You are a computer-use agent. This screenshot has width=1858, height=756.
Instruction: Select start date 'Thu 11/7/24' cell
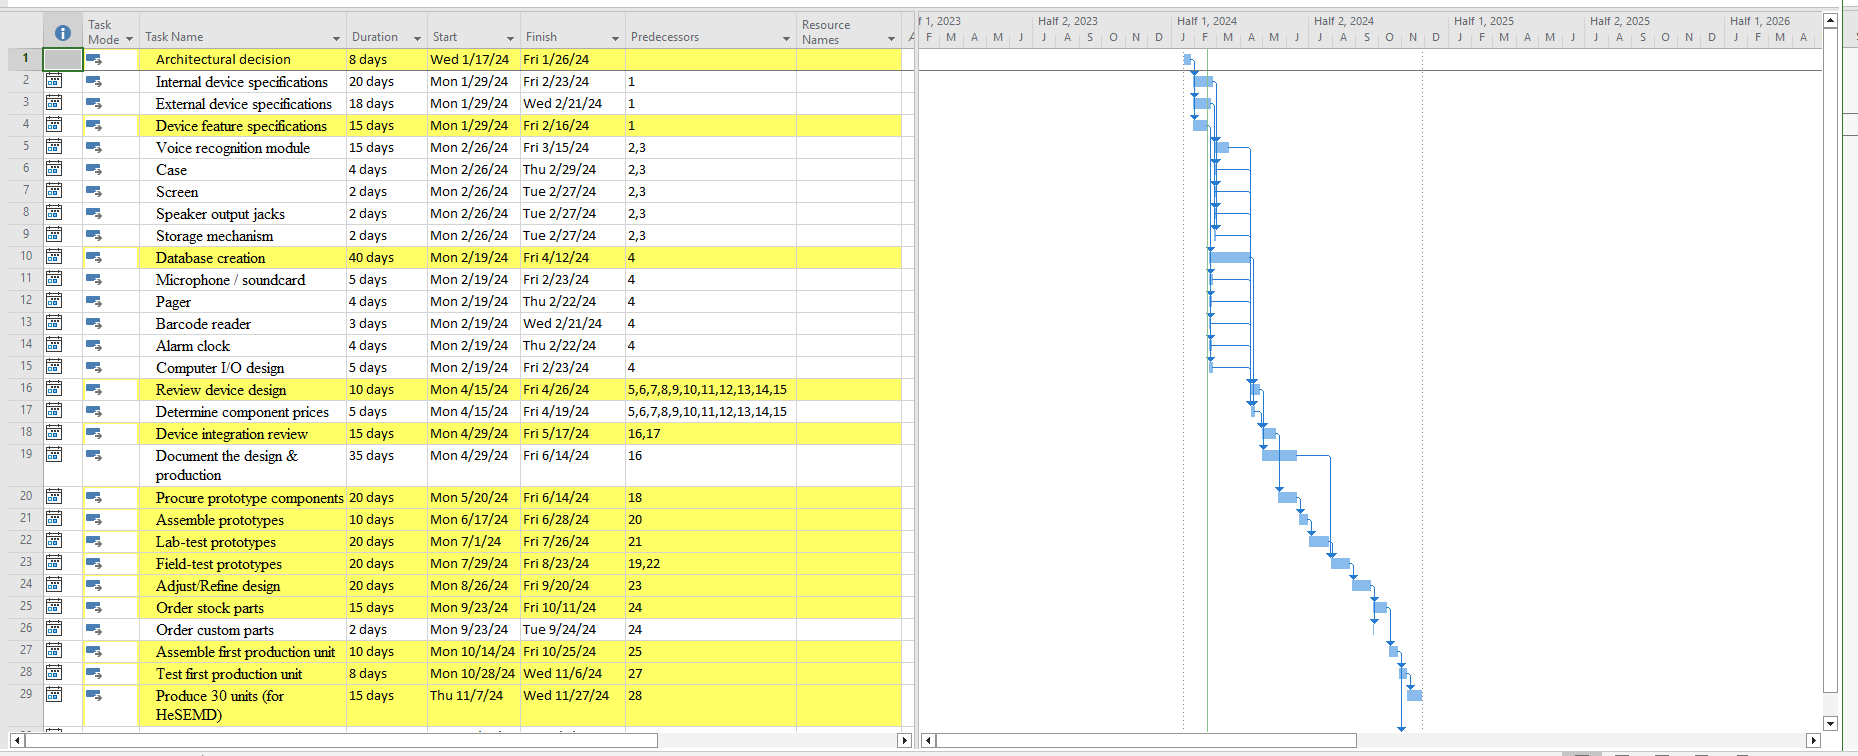[x=473, y=706]
